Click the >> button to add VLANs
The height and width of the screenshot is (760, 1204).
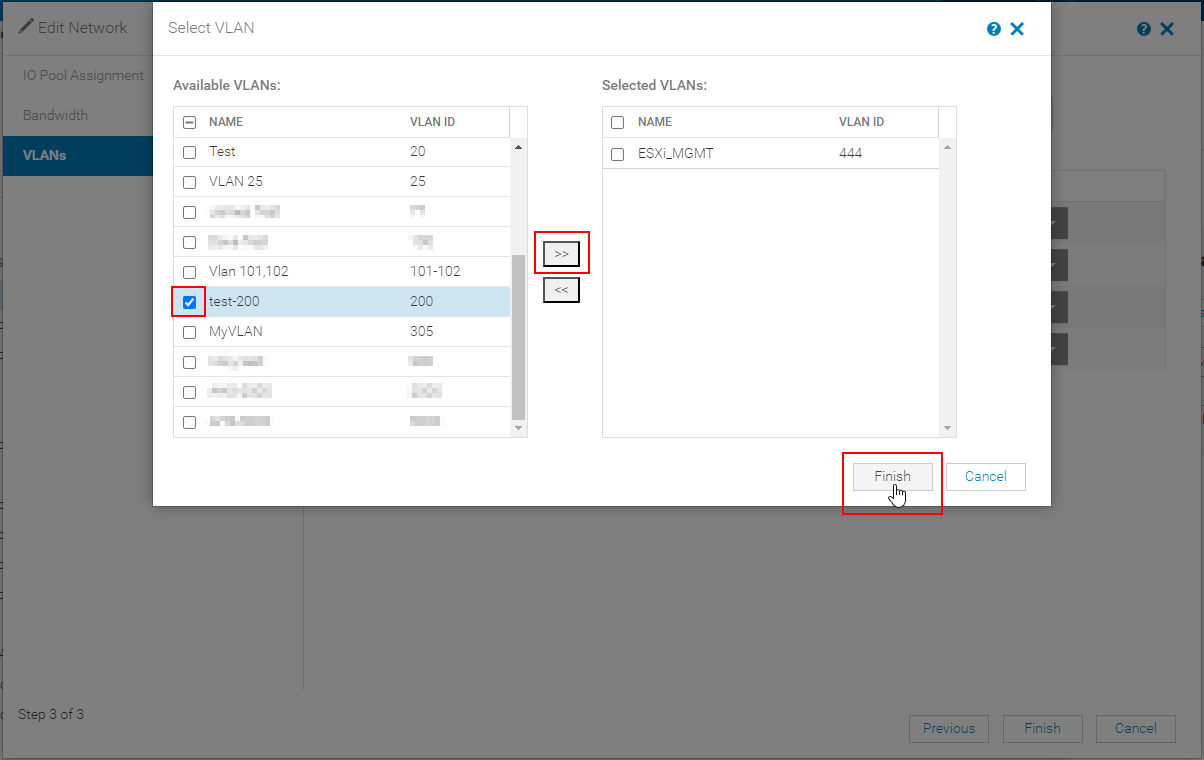561,253
